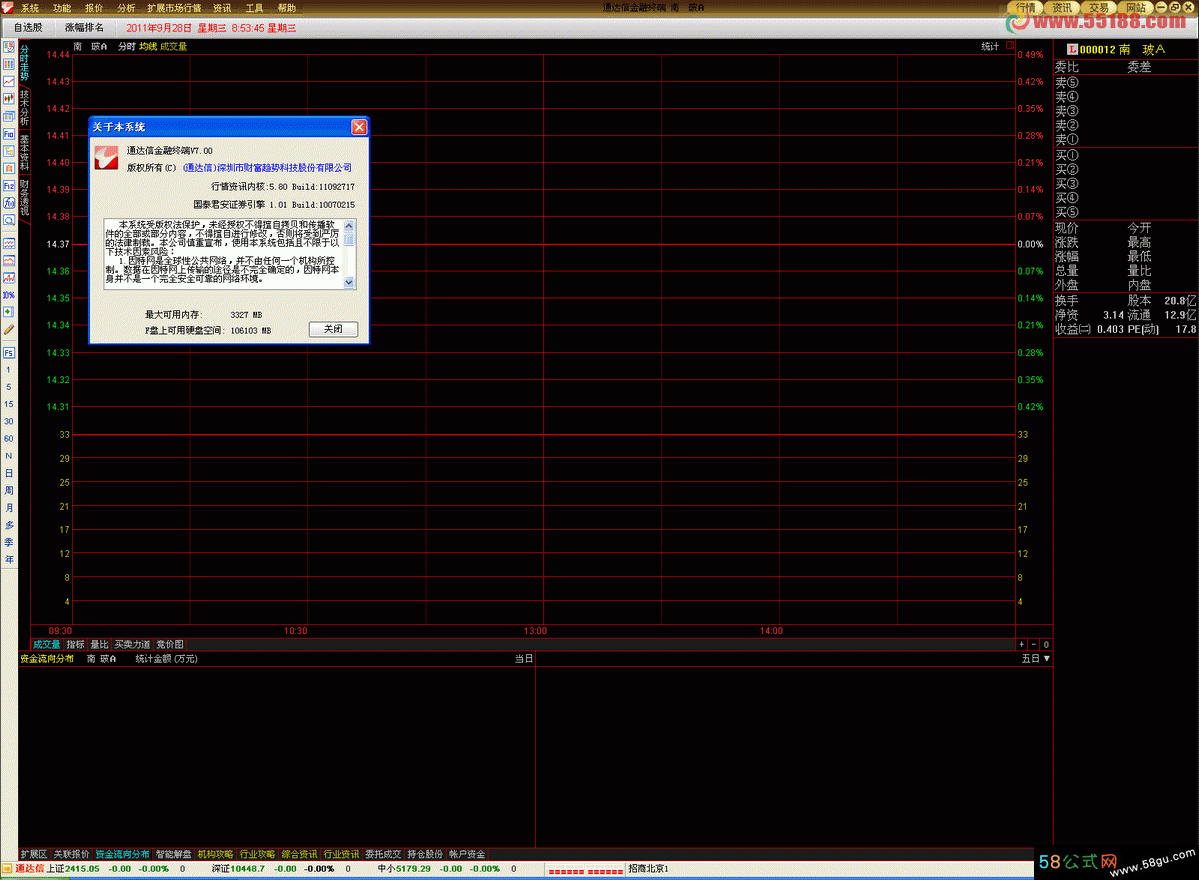Image resolution: width=1199 pixels, height=880 pixels.
Task: Click the 行情 button at top right
Action: pos(1026,8)
